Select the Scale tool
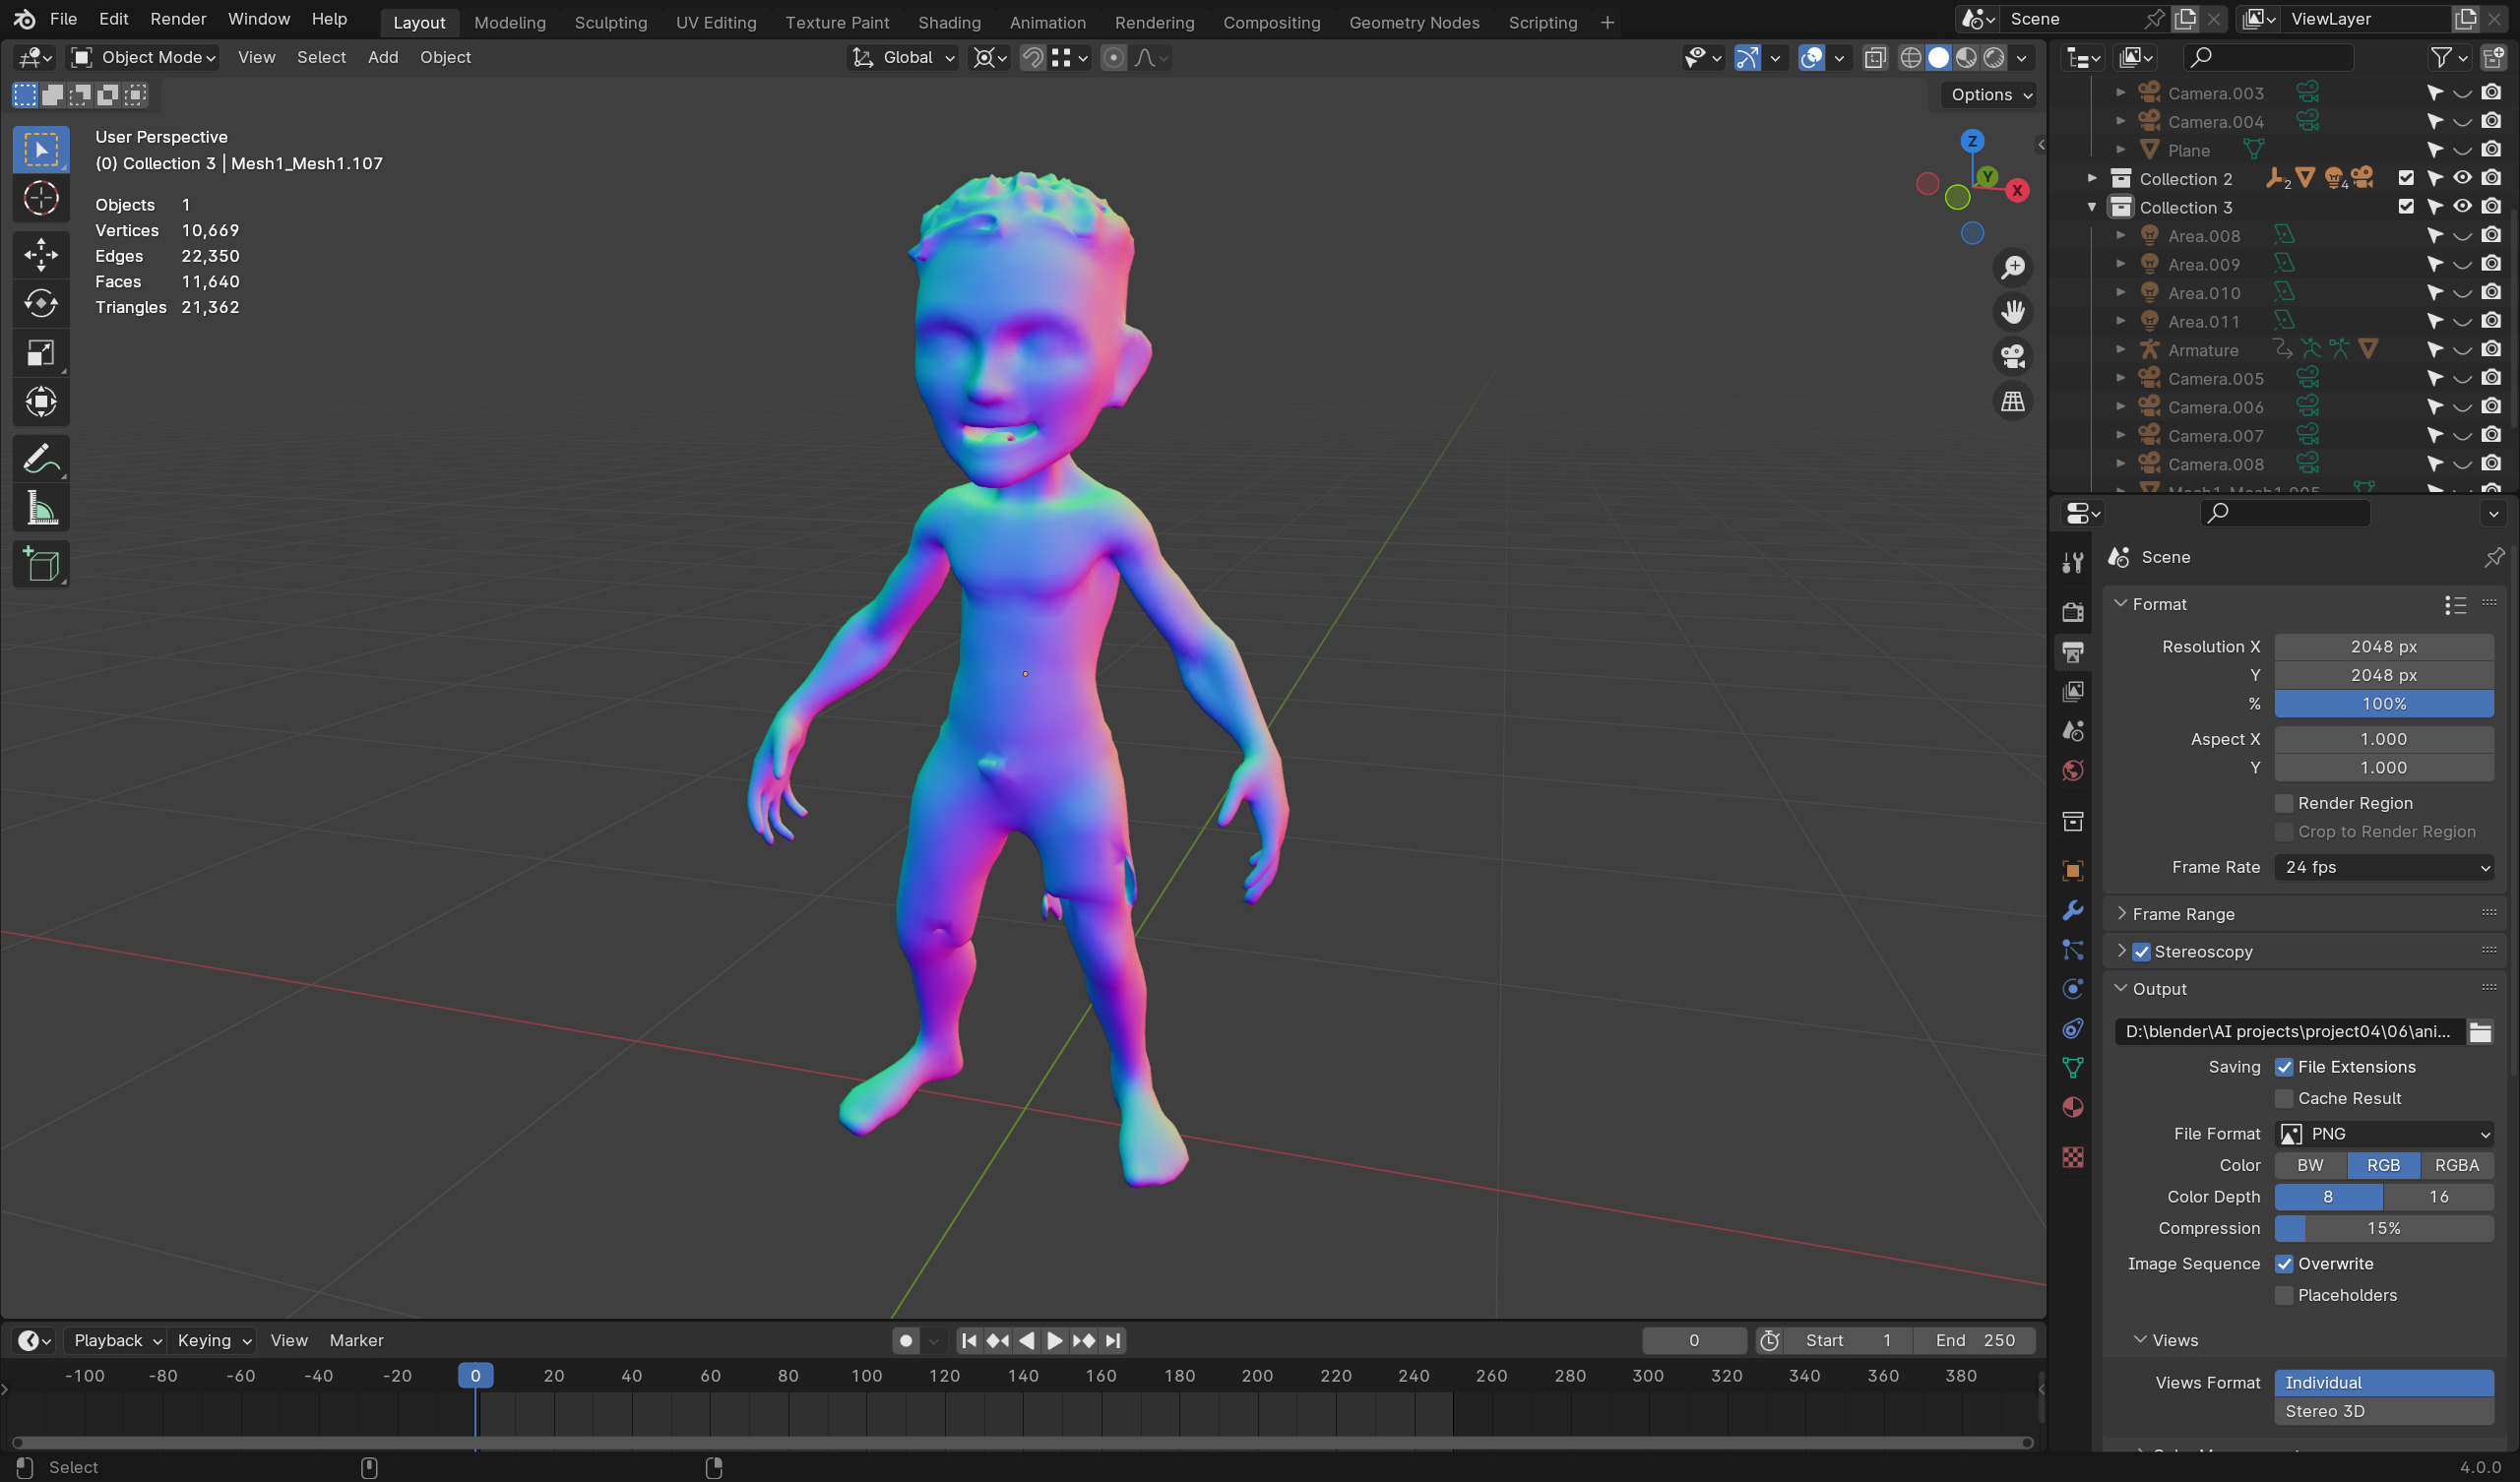Screen dimensions: 2520x1482 coord(41,352)
